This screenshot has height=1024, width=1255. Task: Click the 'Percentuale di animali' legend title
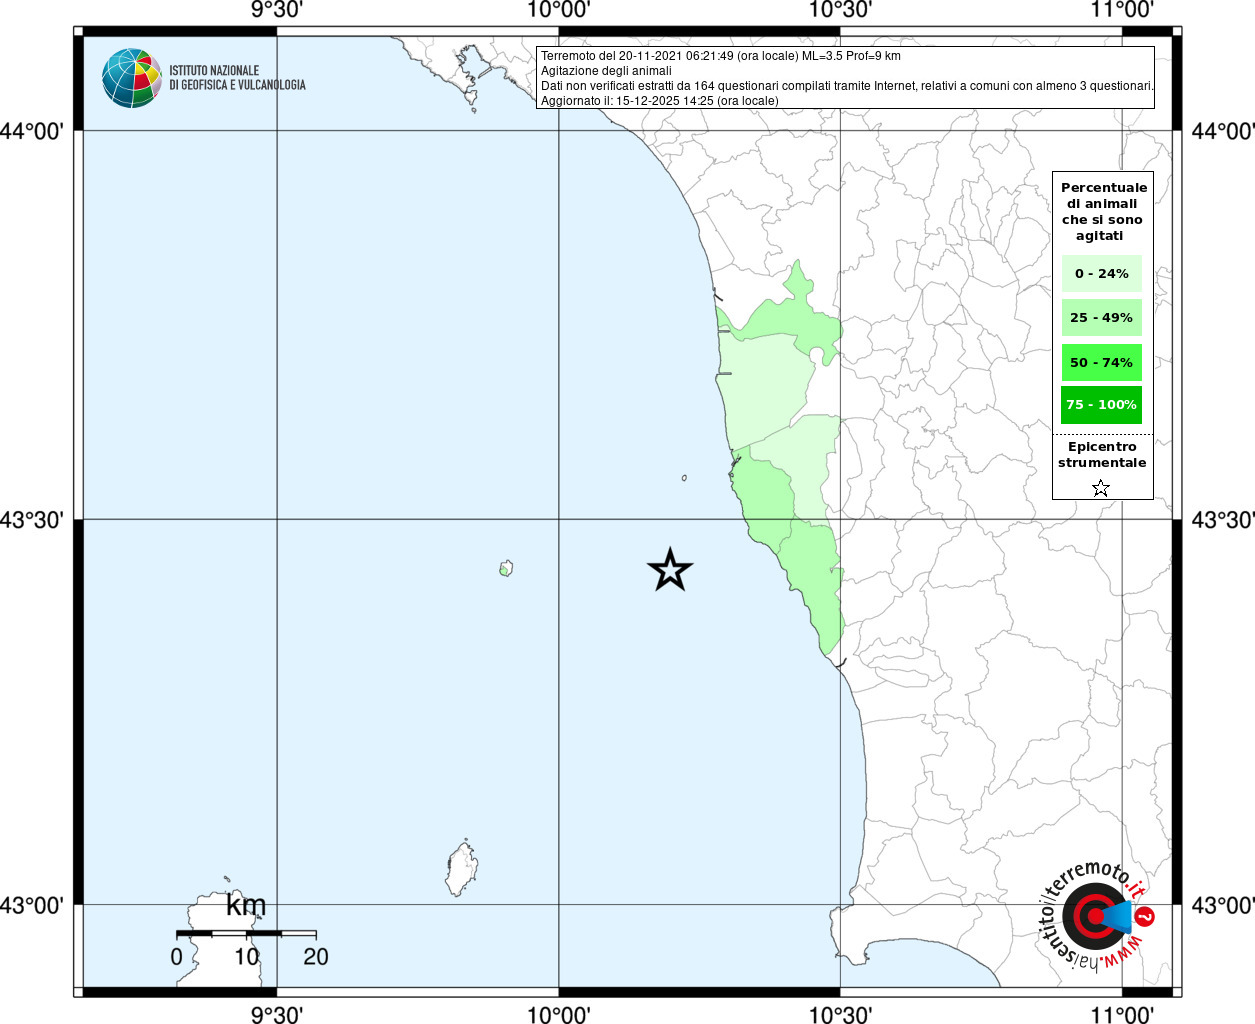(x=1103, y=212)
